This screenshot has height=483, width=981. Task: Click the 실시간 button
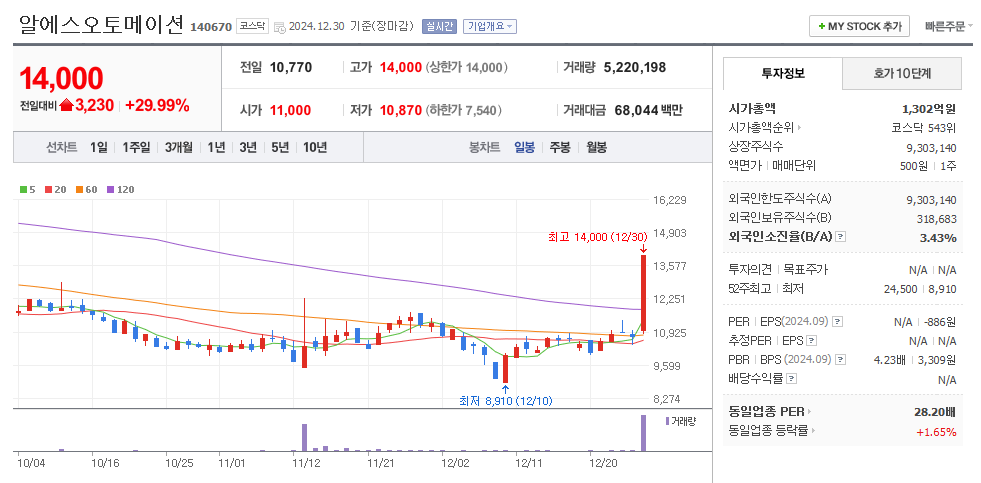click(440, 26)
